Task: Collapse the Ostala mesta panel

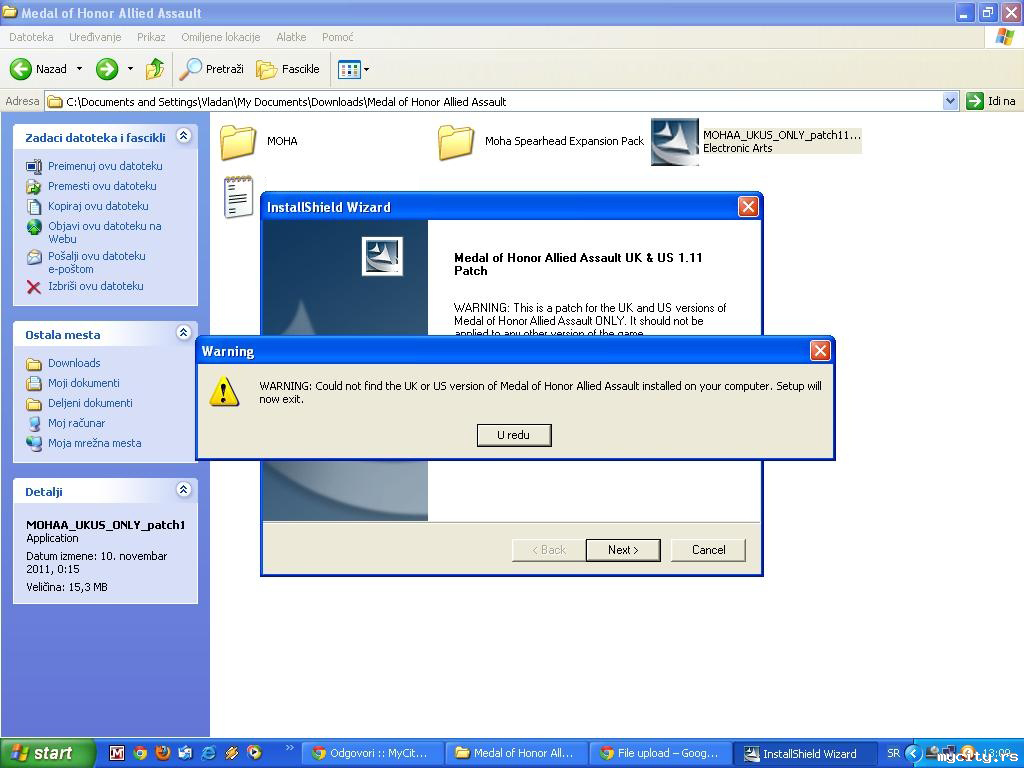Action: [x=184, y=332]
